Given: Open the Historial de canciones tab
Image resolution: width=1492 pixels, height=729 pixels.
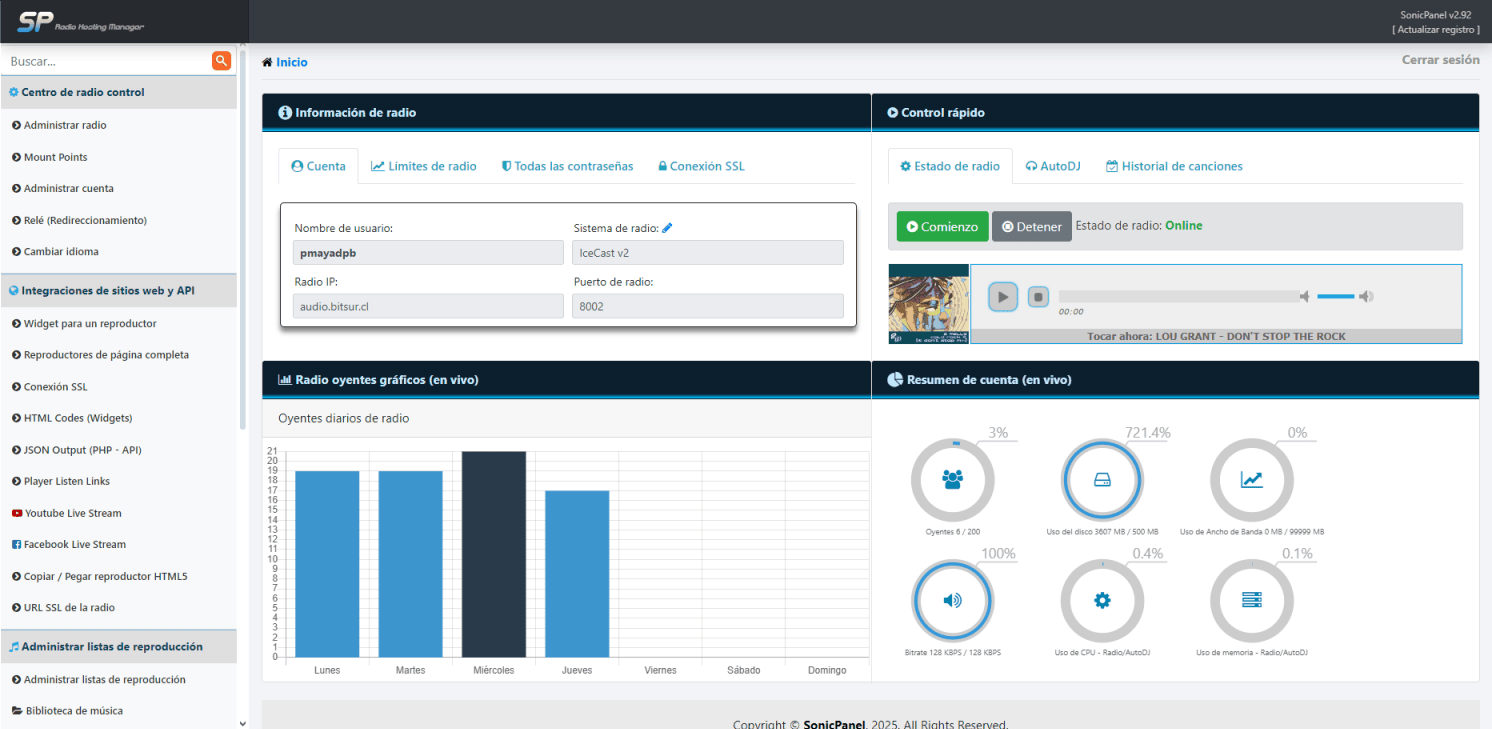Looking at the screenshot, I should pyautogui.click(x=1174, y=166).
